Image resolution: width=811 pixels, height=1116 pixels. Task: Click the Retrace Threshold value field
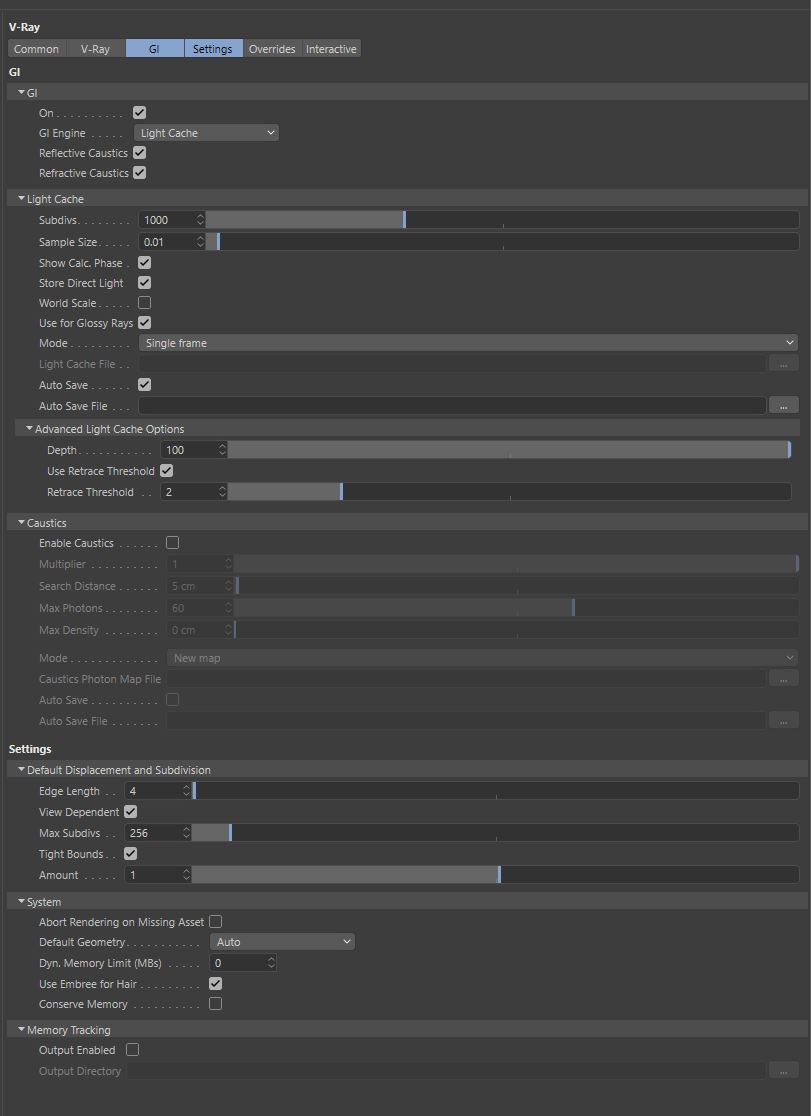(189, 492)
